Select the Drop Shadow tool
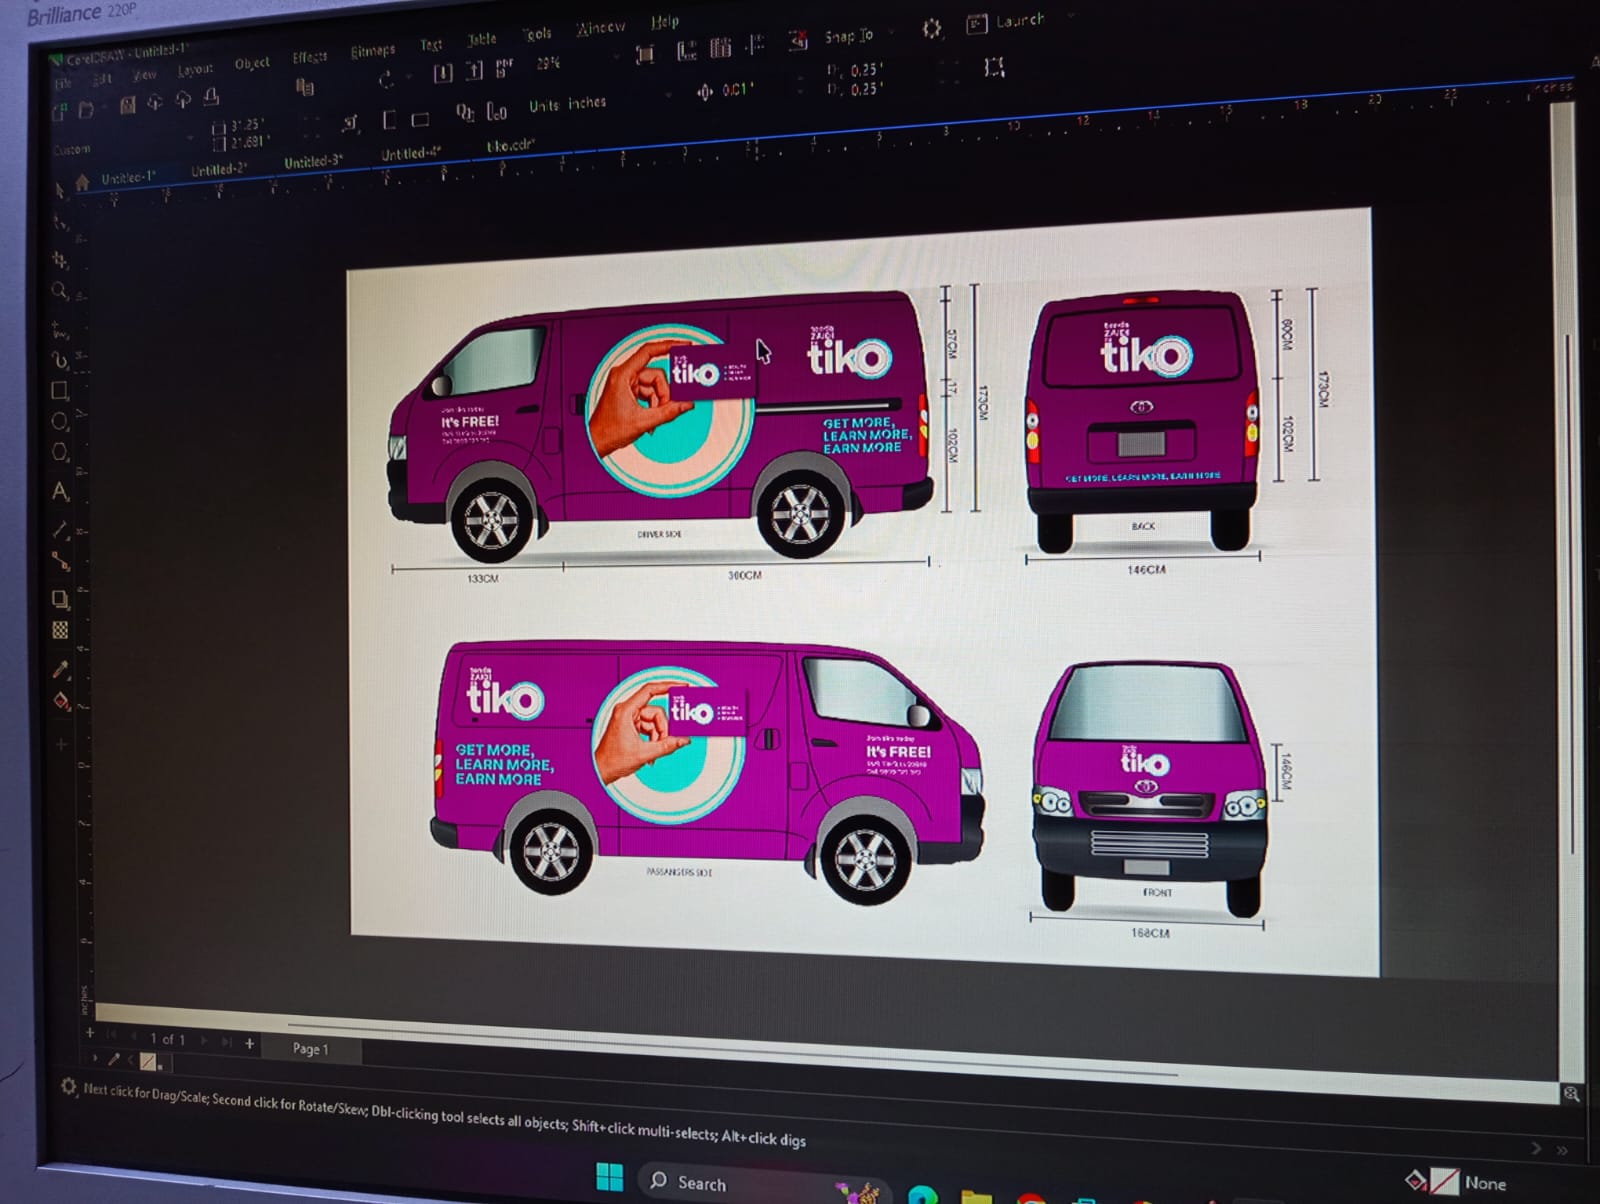Viewport: 1600px width, 1204px height. 60,599
